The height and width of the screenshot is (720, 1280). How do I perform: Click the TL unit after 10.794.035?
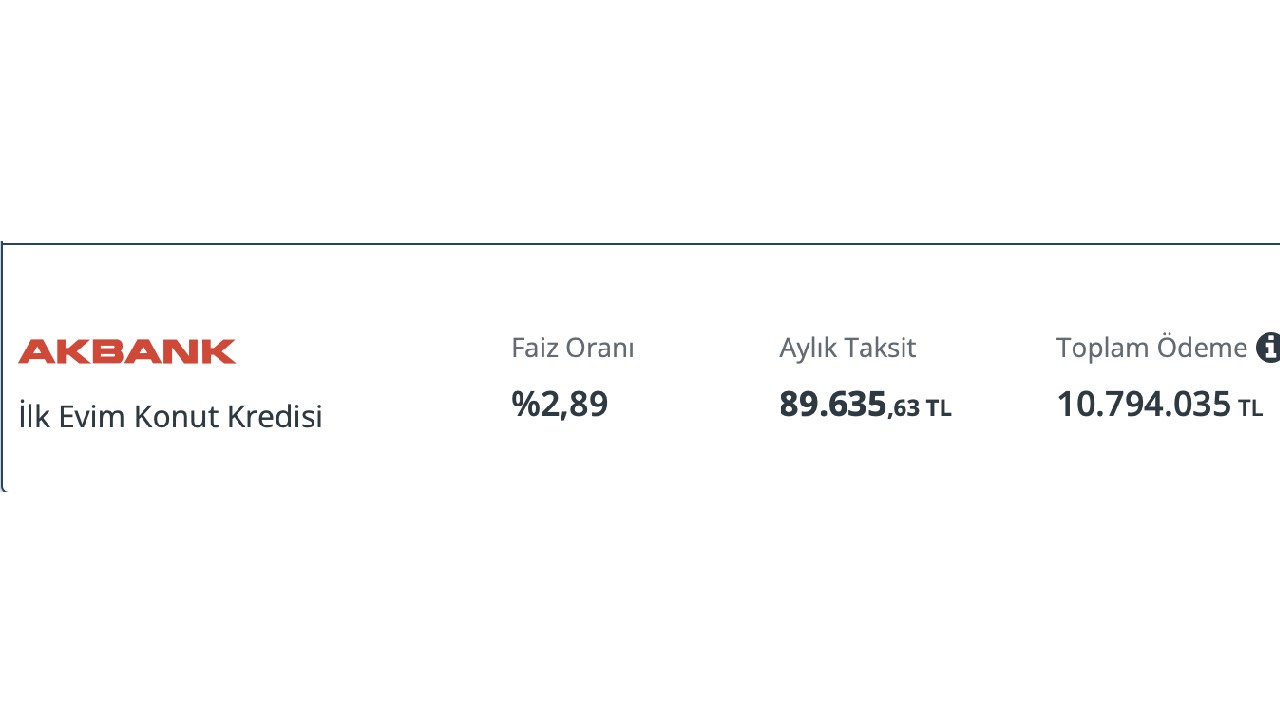[1251, 408]
